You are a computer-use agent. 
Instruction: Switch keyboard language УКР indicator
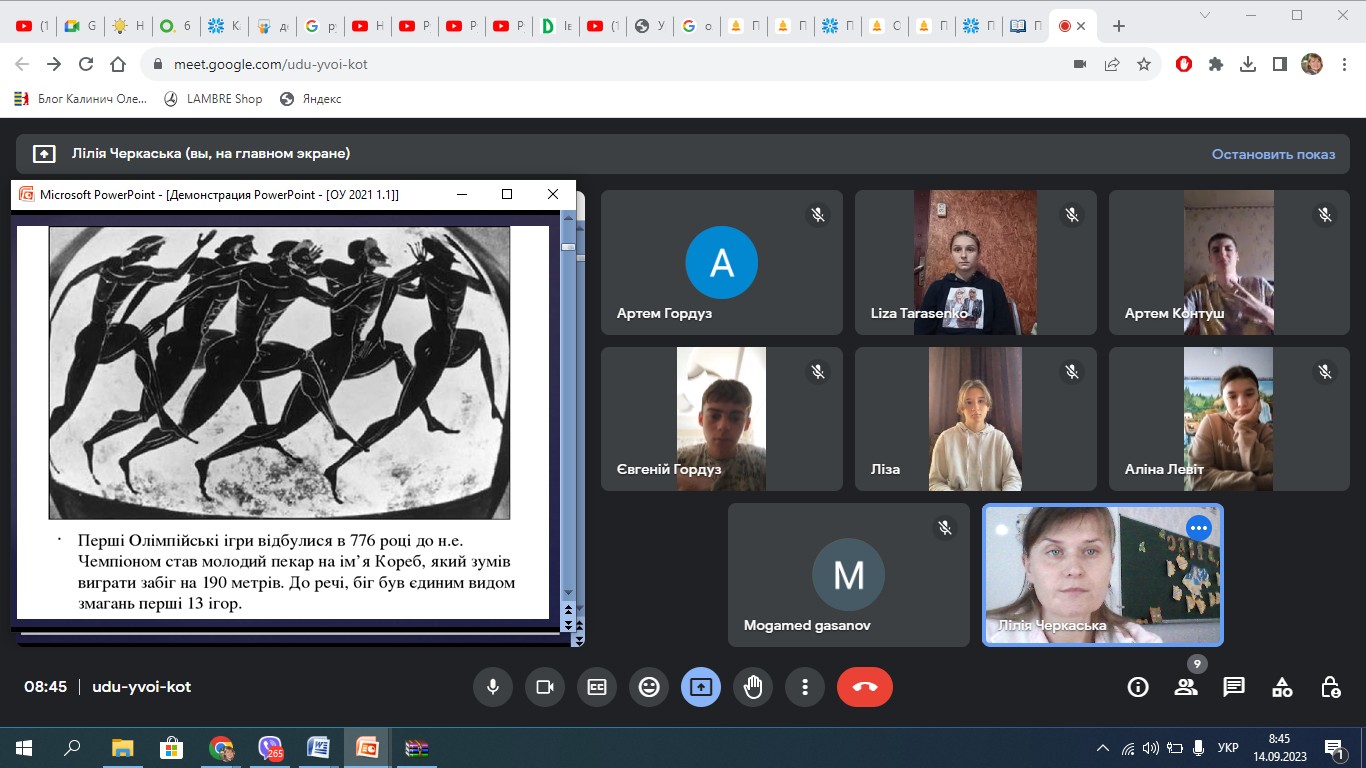coord(1229,747)
